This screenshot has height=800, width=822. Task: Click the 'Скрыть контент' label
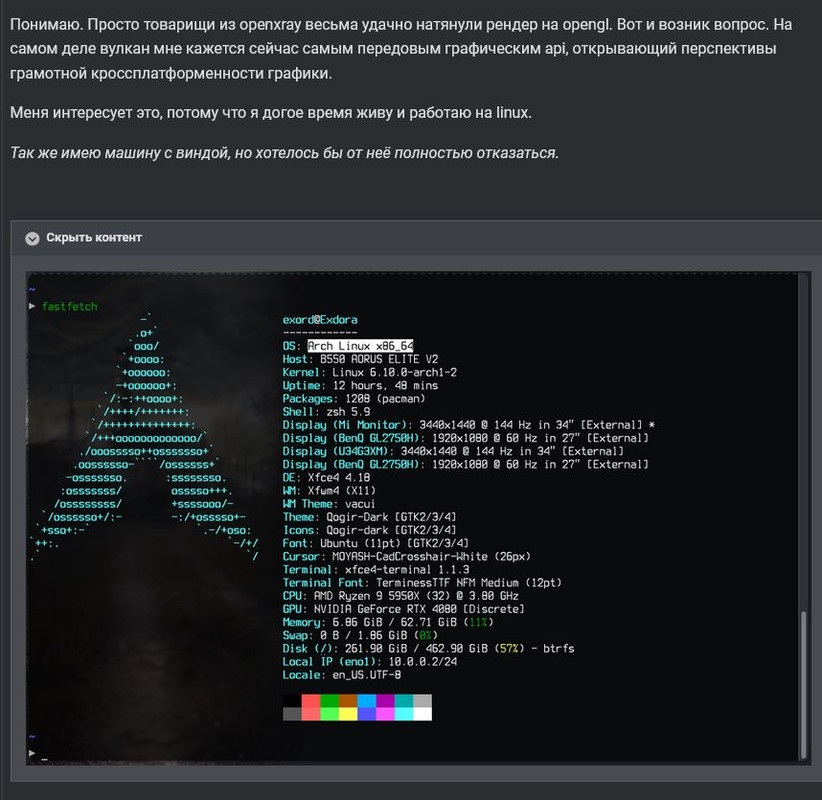(x=94, y=237)
